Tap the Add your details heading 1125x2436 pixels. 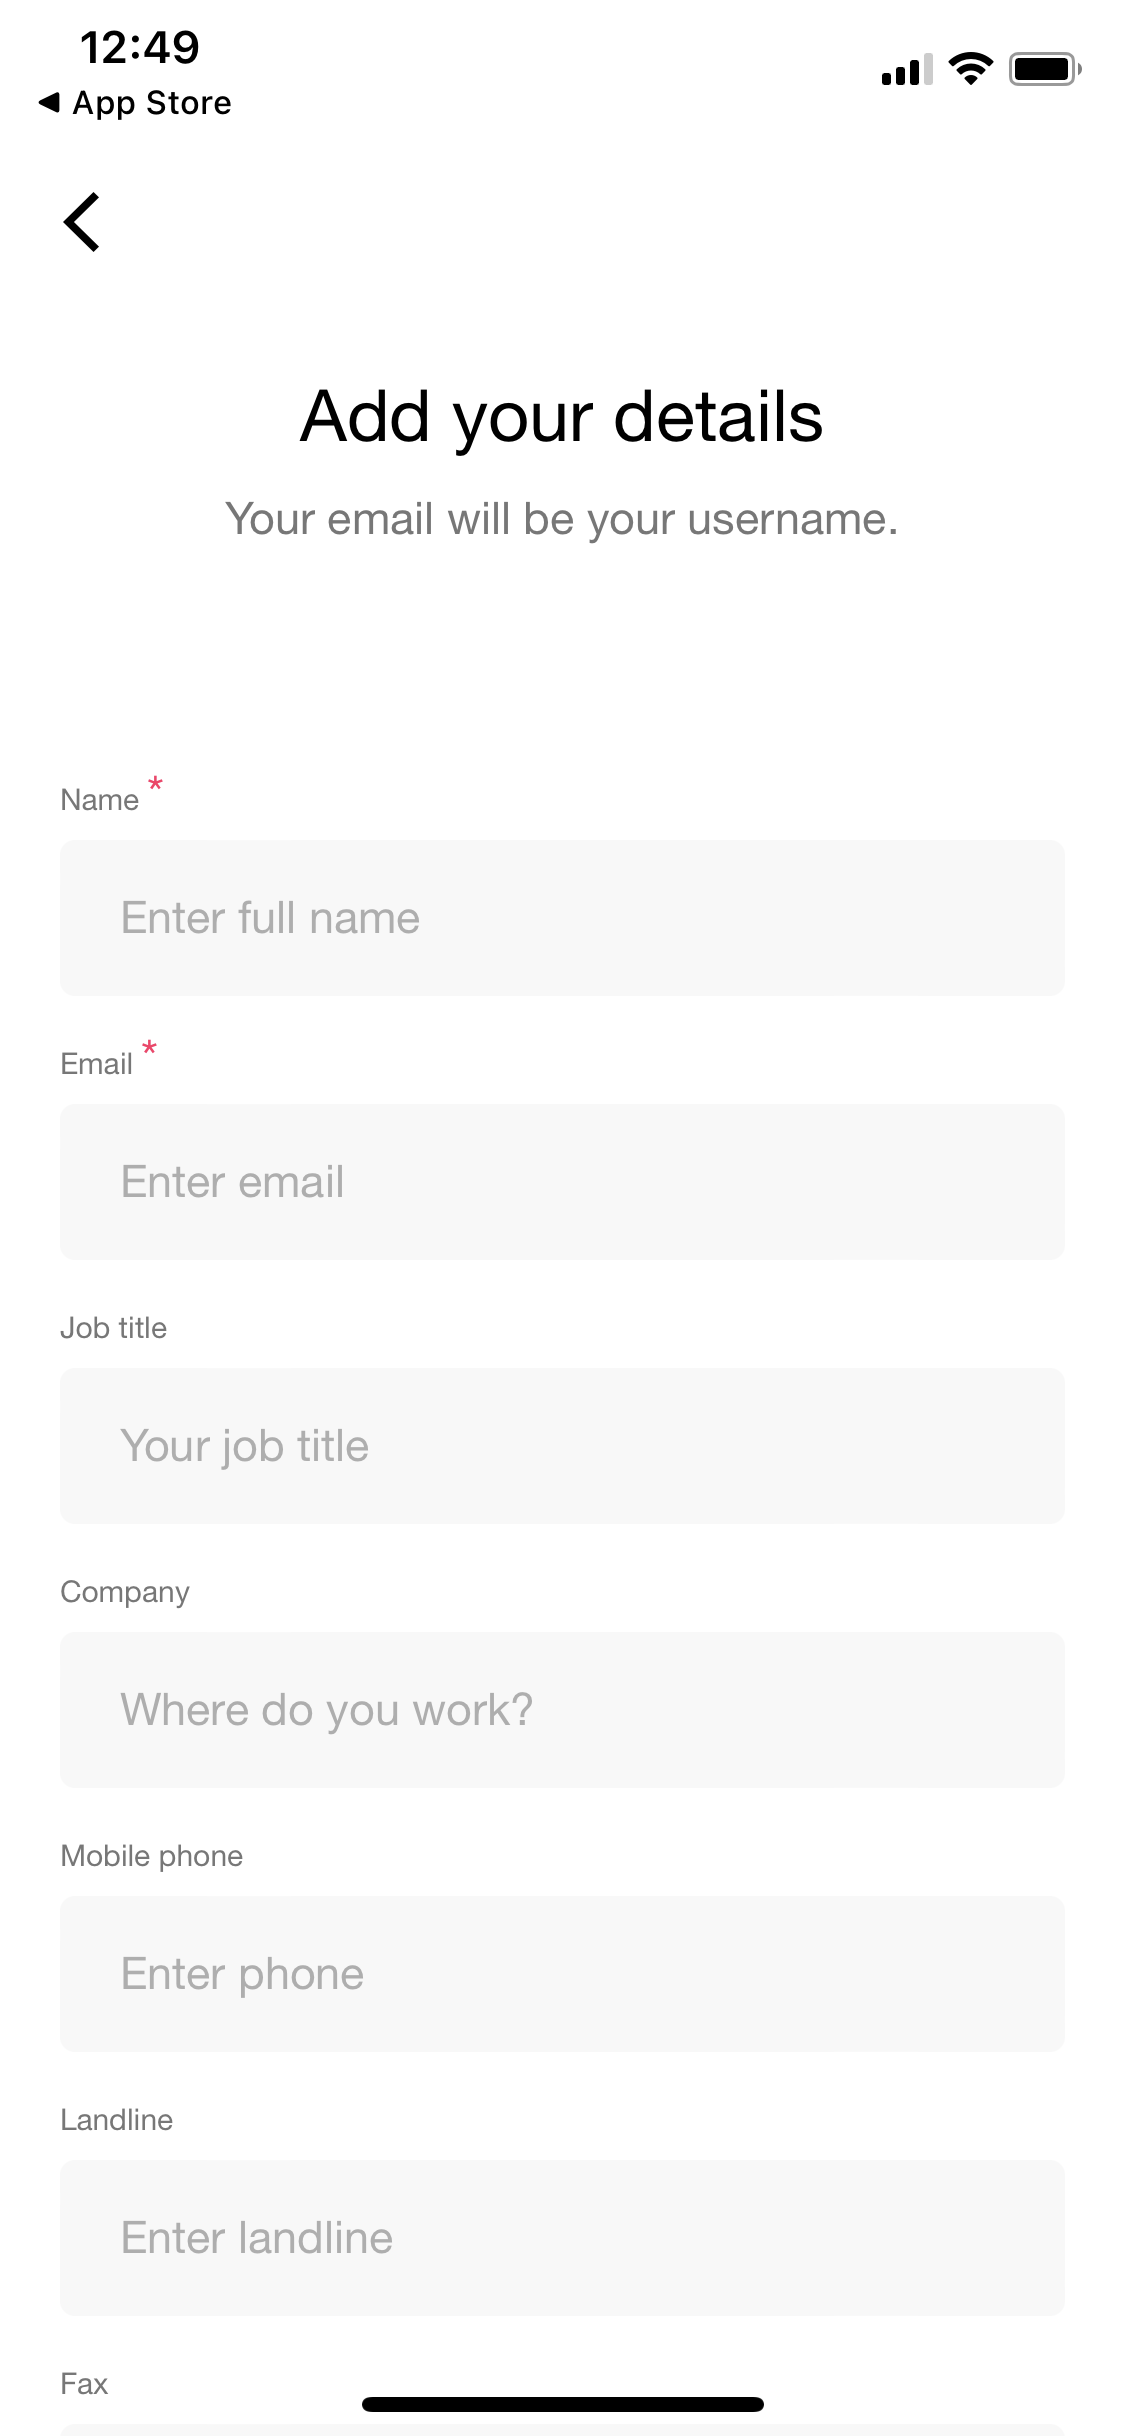tap(562, 416)
